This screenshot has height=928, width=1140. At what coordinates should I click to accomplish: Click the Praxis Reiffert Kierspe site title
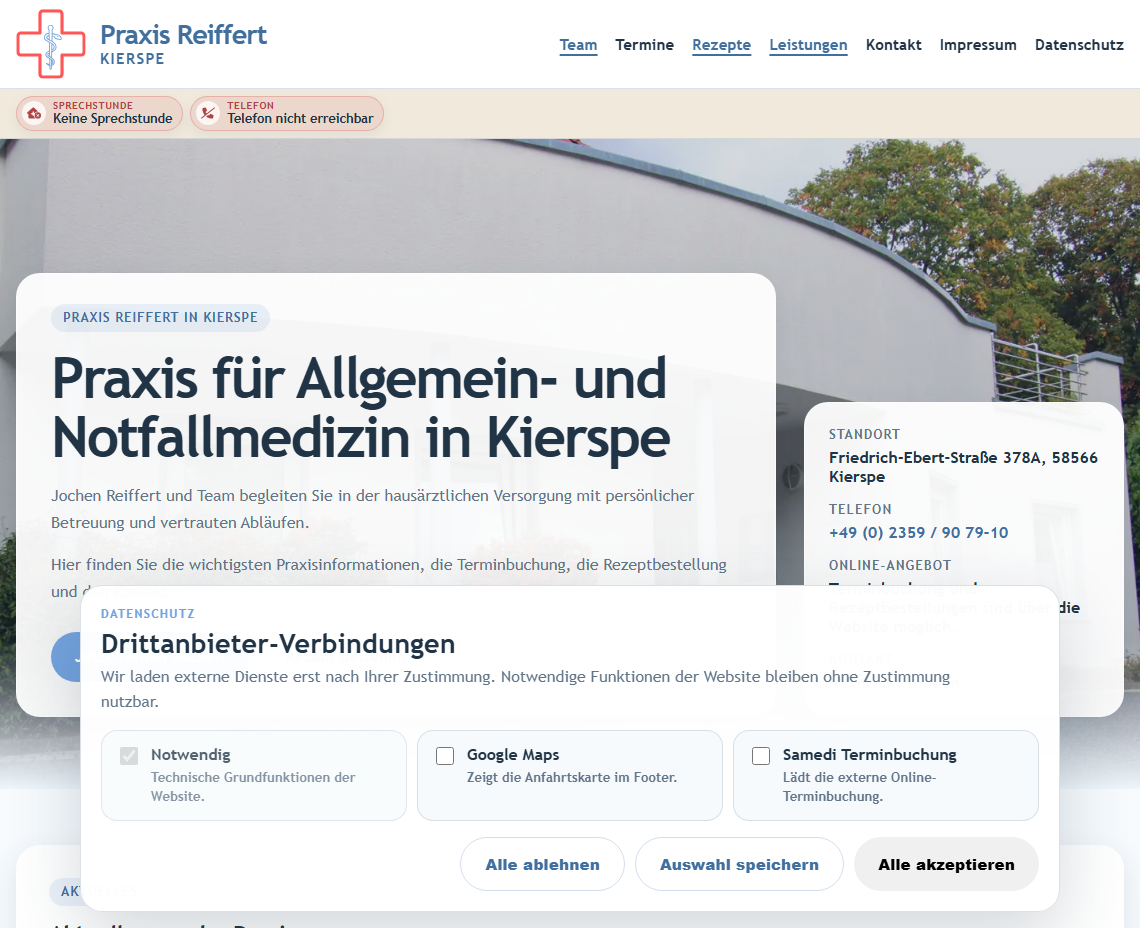click(183, 44)
